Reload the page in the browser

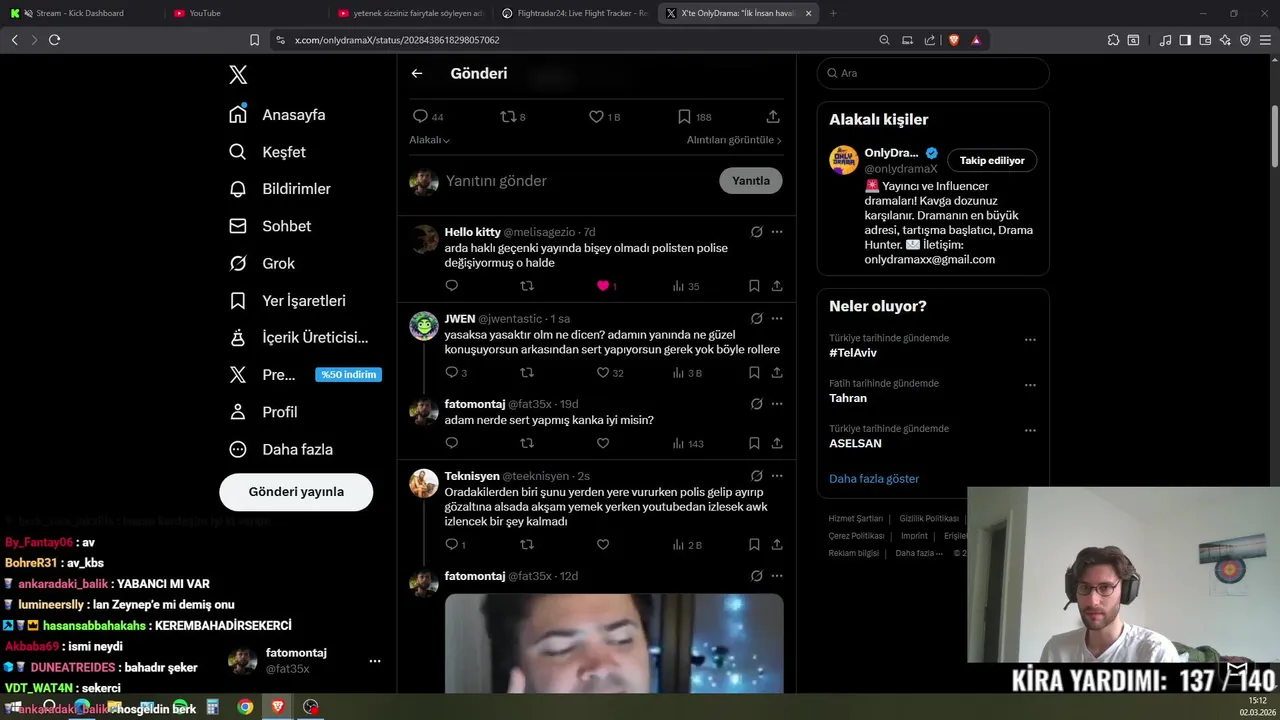tap(54, 40)
